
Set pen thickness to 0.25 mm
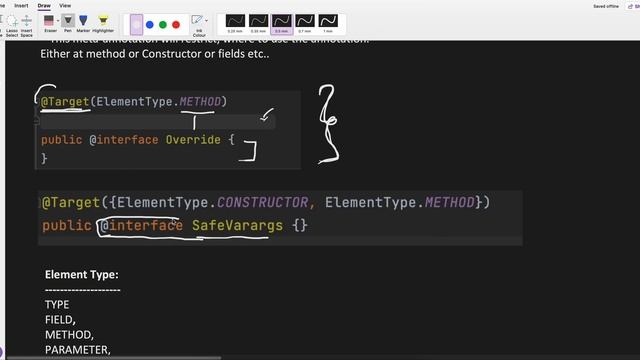(235, 24)
